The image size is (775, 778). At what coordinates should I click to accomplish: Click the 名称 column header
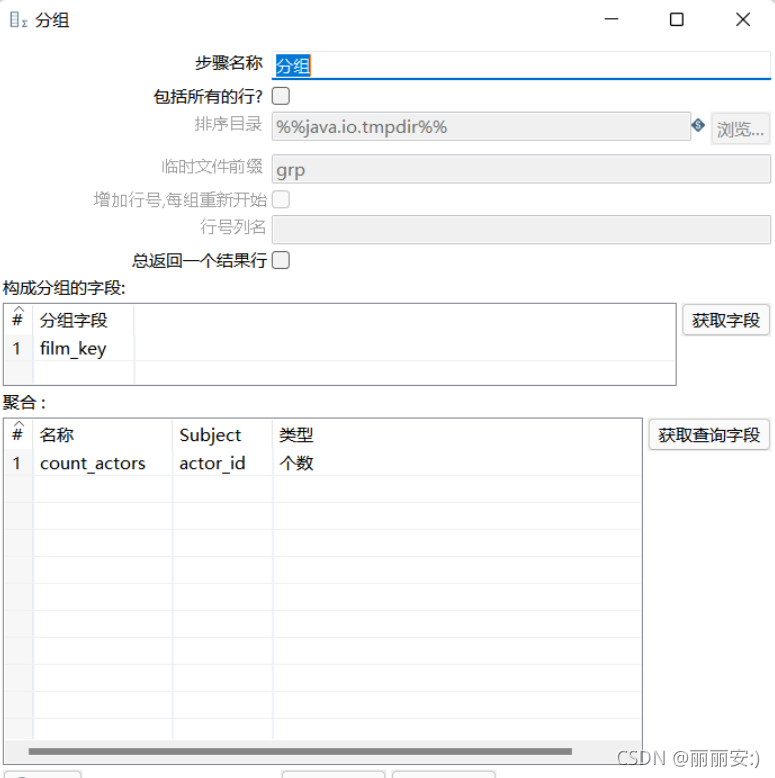coord(103,435)
